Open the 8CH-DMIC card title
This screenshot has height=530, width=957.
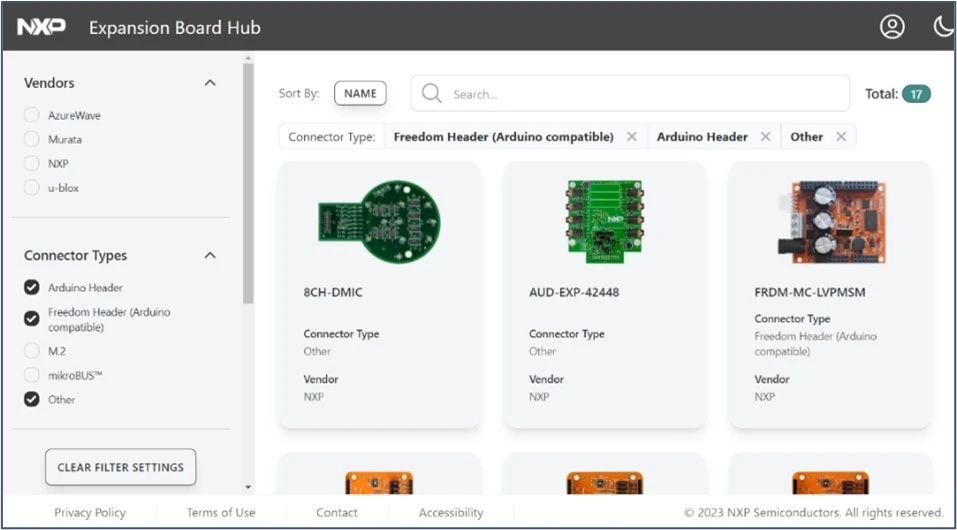pos(333,292)
